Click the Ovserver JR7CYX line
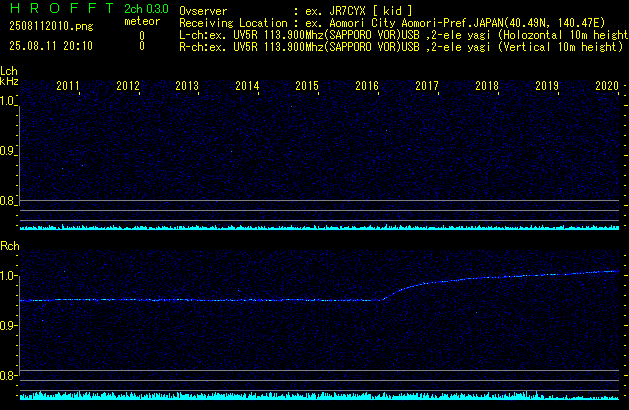629x410 pixels. [x=296, y=11]
